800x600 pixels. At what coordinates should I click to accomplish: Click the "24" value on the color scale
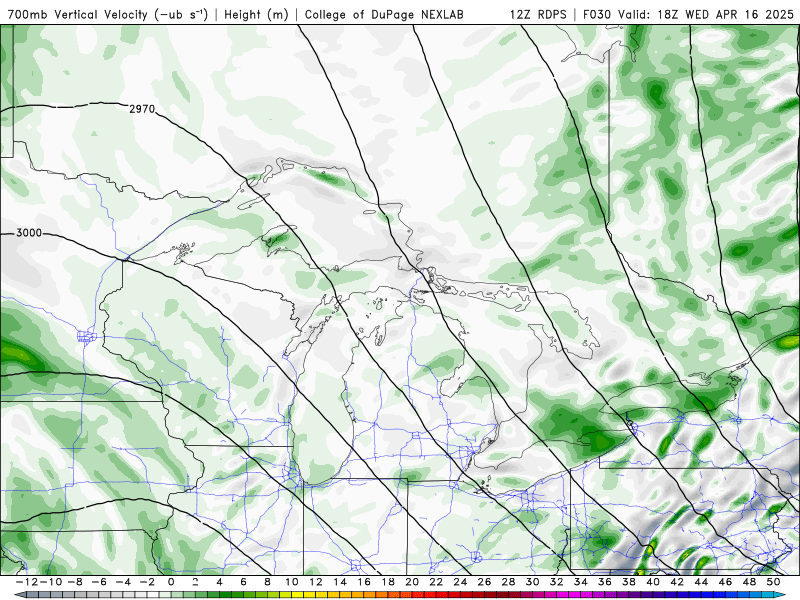pos(460,582)
